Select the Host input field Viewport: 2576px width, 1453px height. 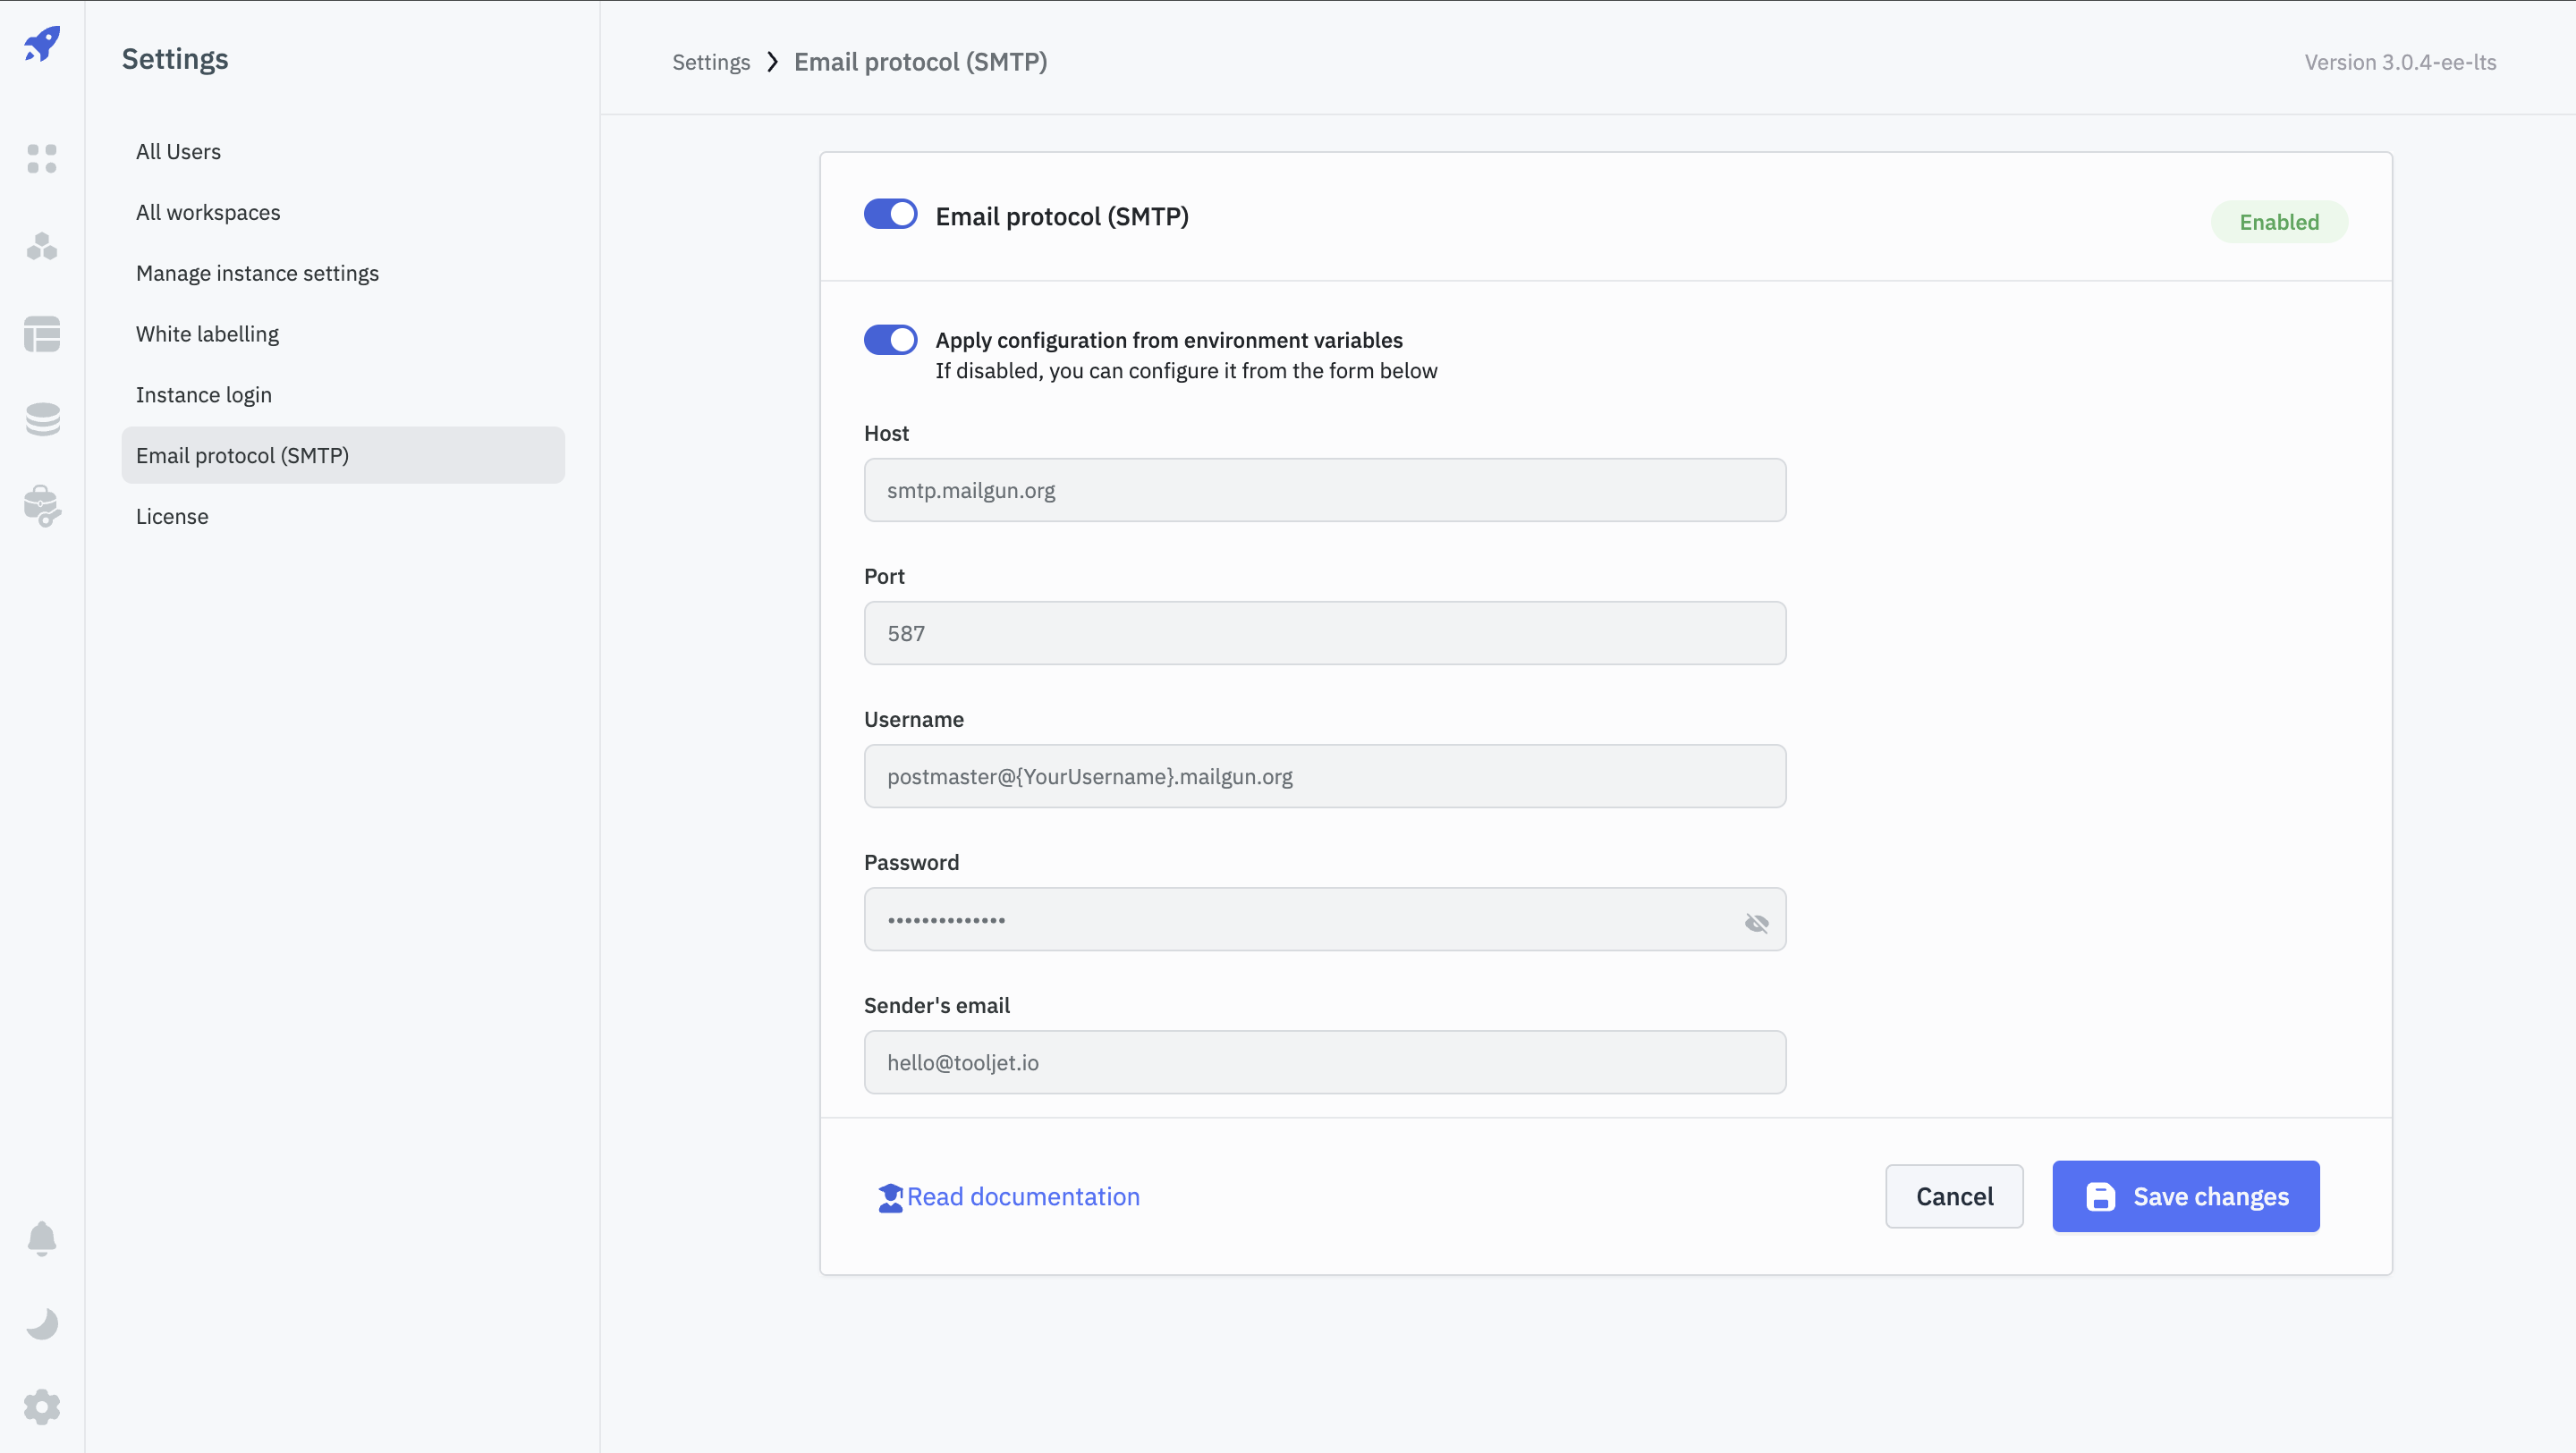pos(1326,490)
